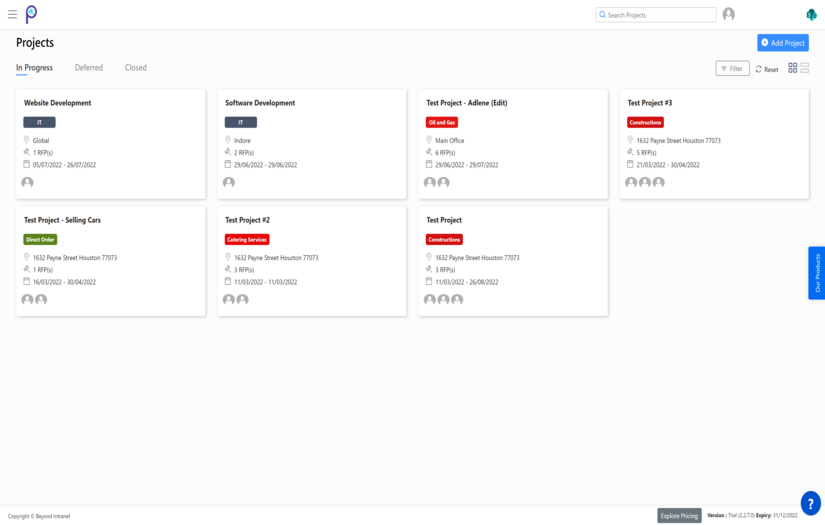Click the Projects page heading
The height and width of the screenshot is (525, 825).
point(35,43)
